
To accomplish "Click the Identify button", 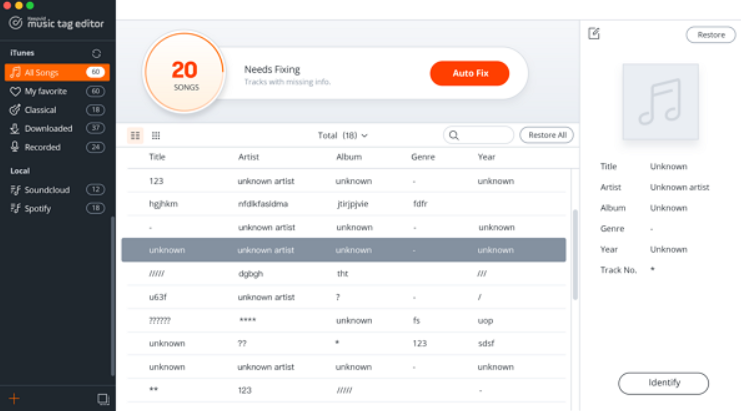I will pyautogui.click(x=663, y=383).
